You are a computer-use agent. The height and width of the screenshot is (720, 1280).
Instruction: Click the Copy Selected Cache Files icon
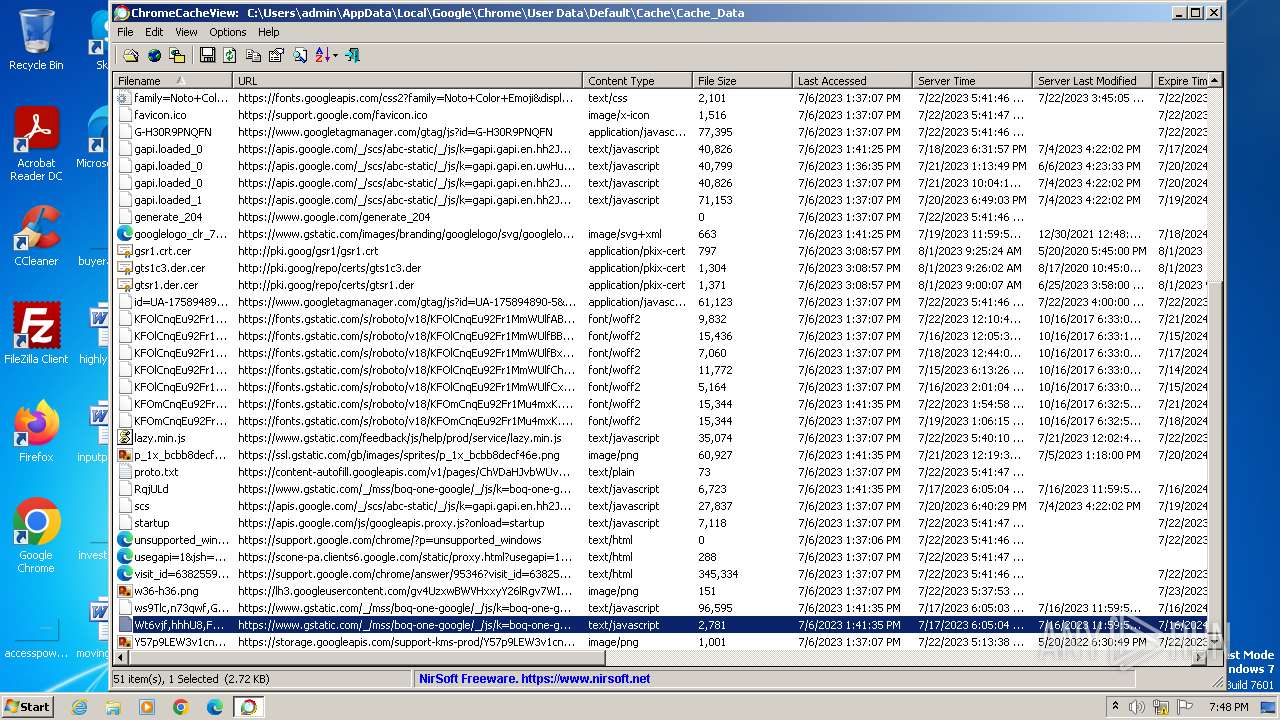click(x=177, y=56)
